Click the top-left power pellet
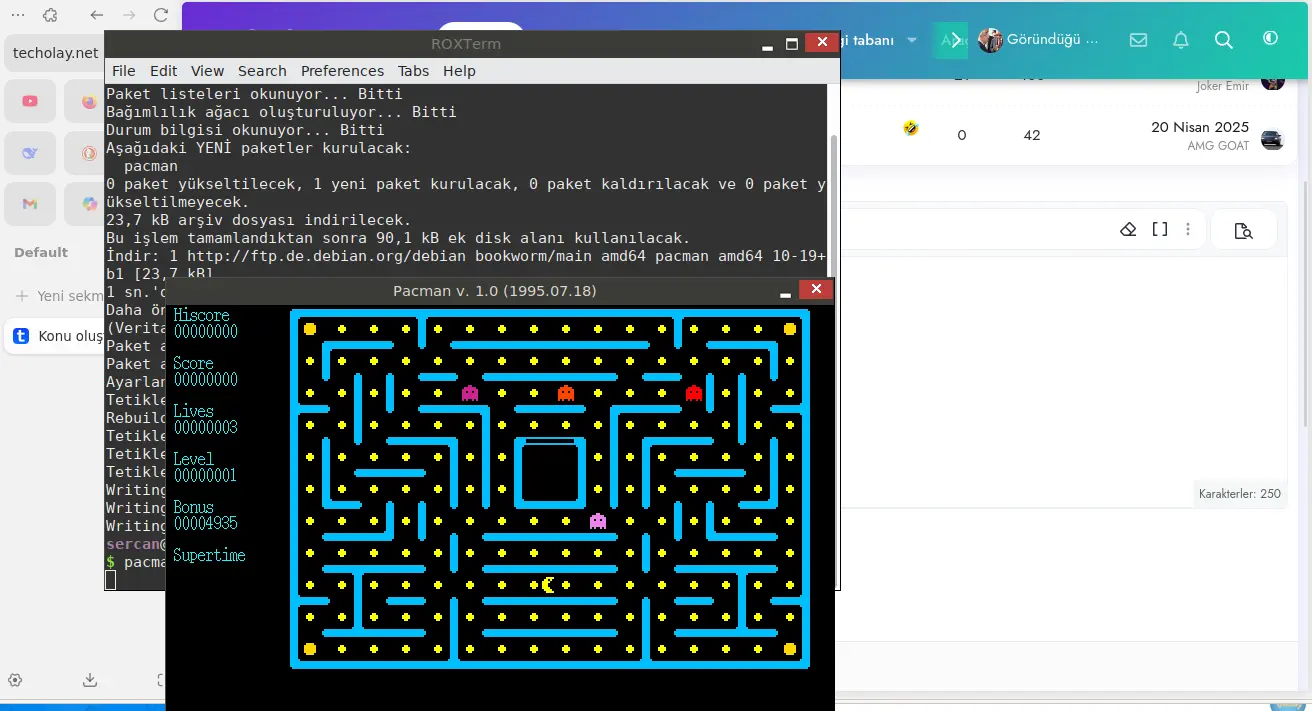The image size is (1312, 711). [310, 329]
